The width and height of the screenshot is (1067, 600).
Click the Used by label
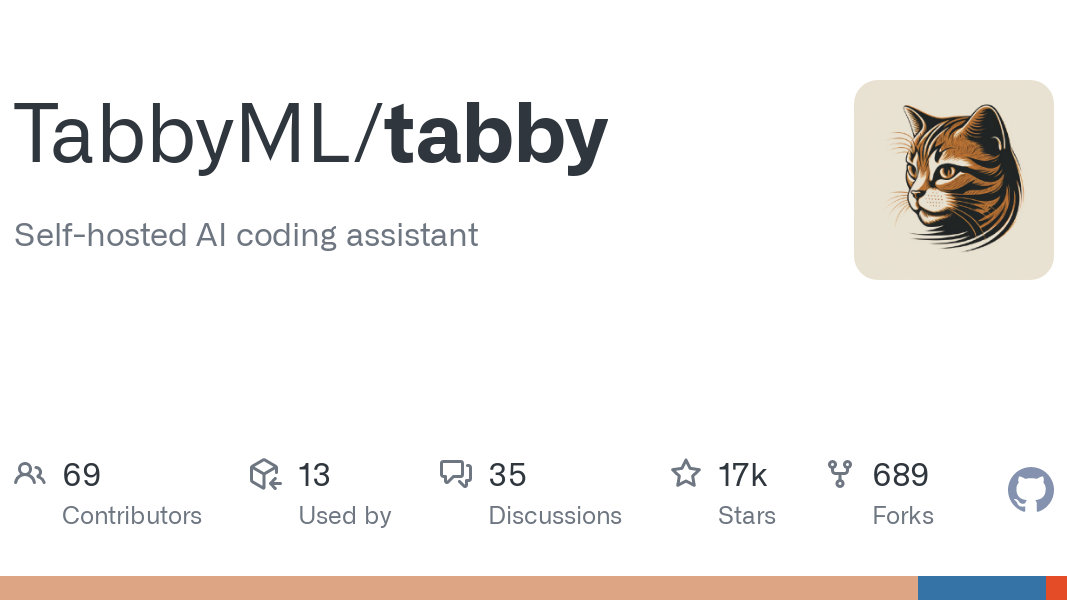[345, 516]
